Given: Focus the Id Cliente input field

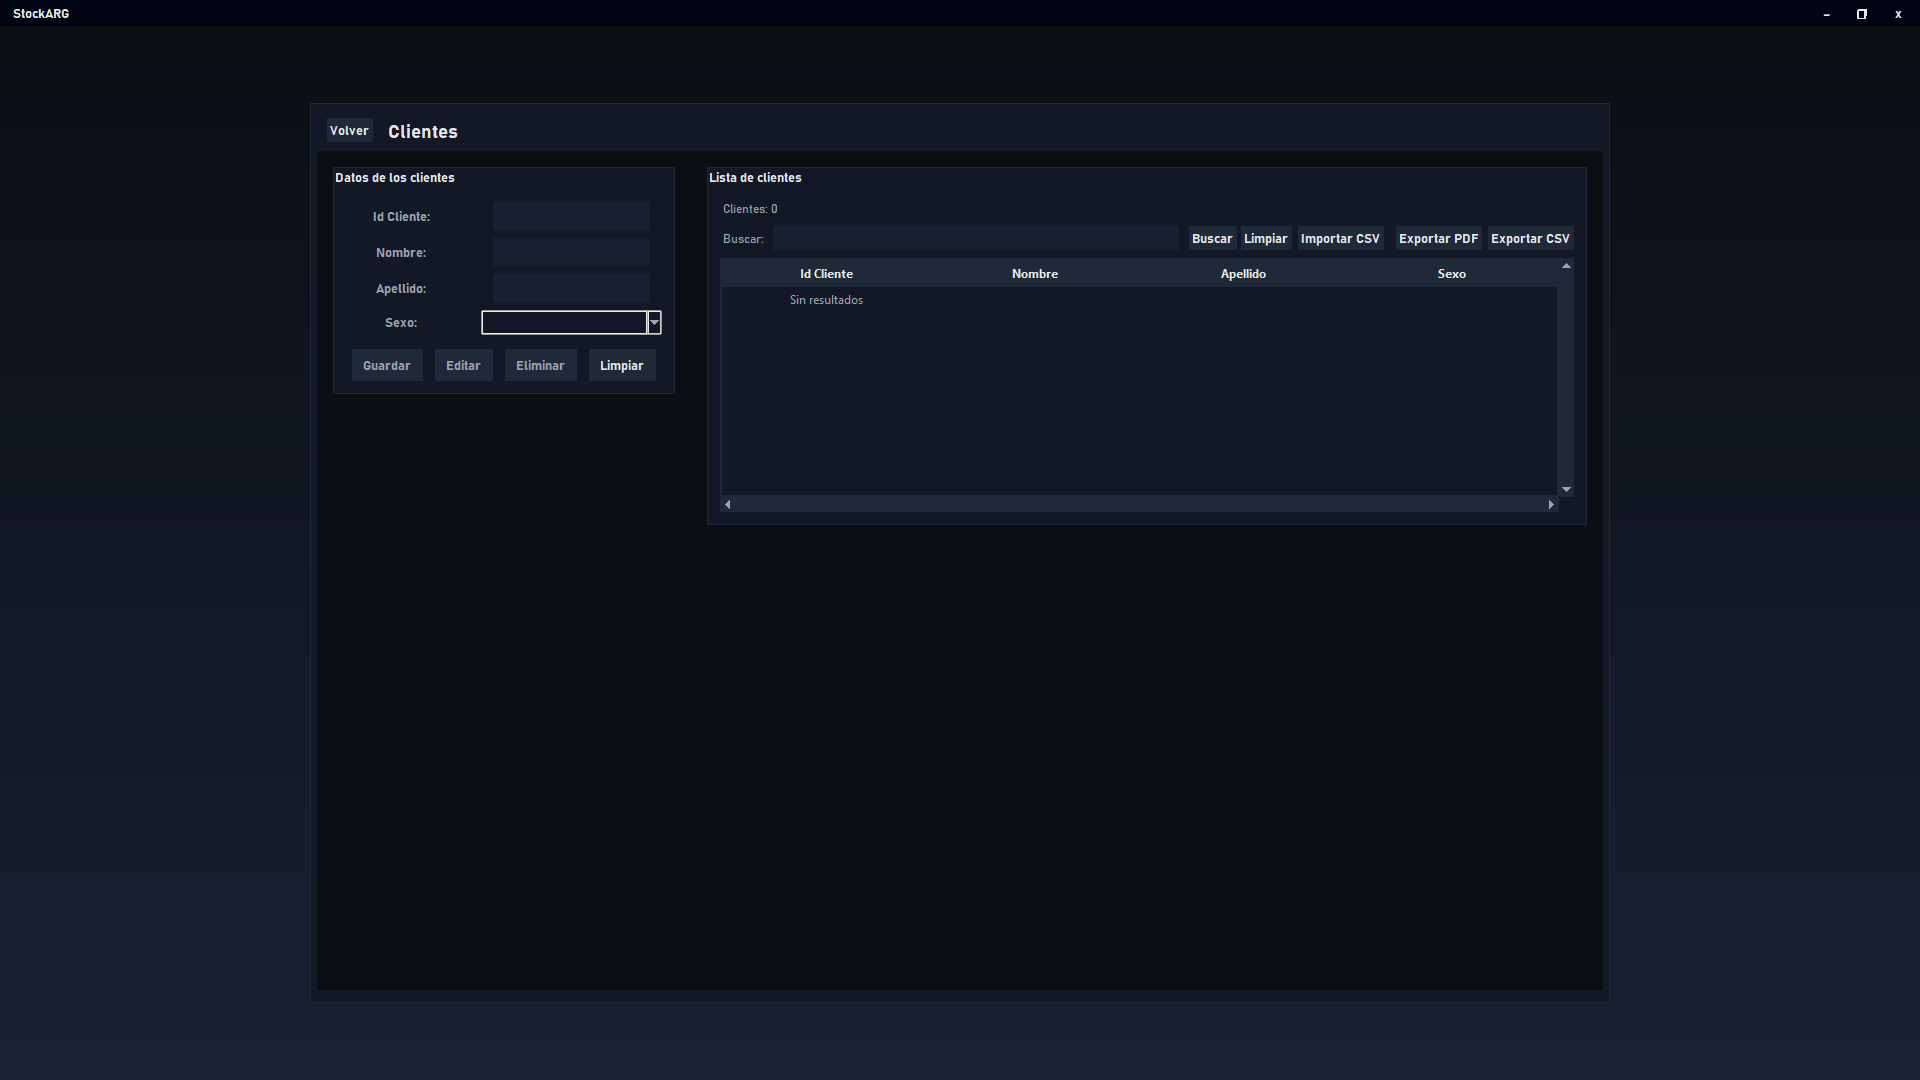Looking at the screenshot, I should click(x=570, y=216).
